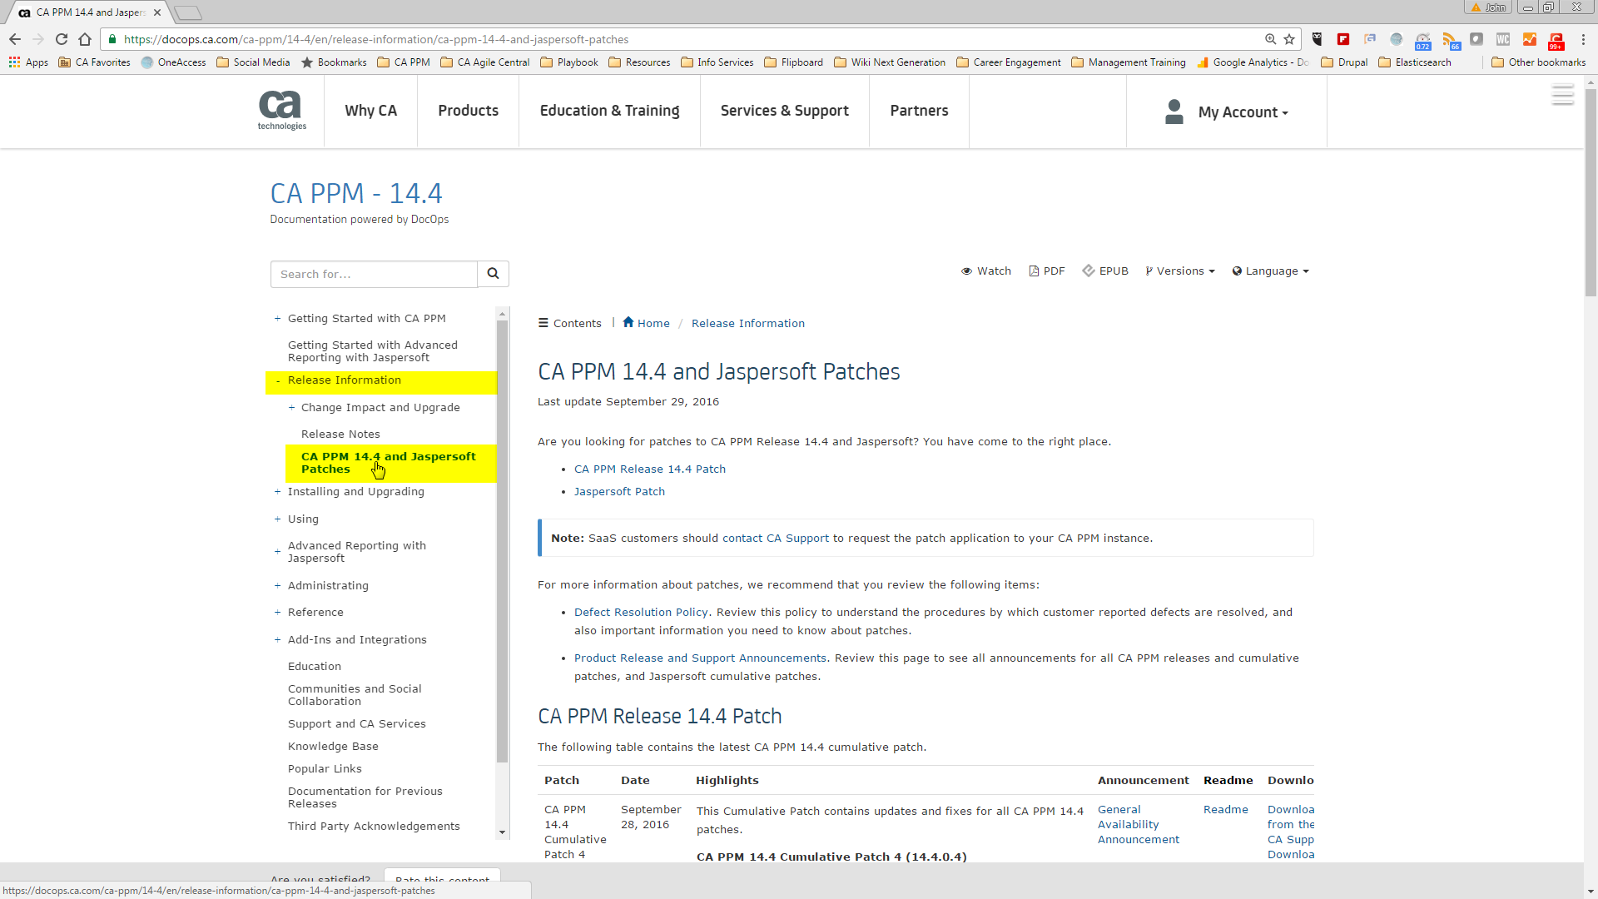This screenshot has height=899, width=1598.
Task: Go to Home via house icon
Action: tap(628, 322)
